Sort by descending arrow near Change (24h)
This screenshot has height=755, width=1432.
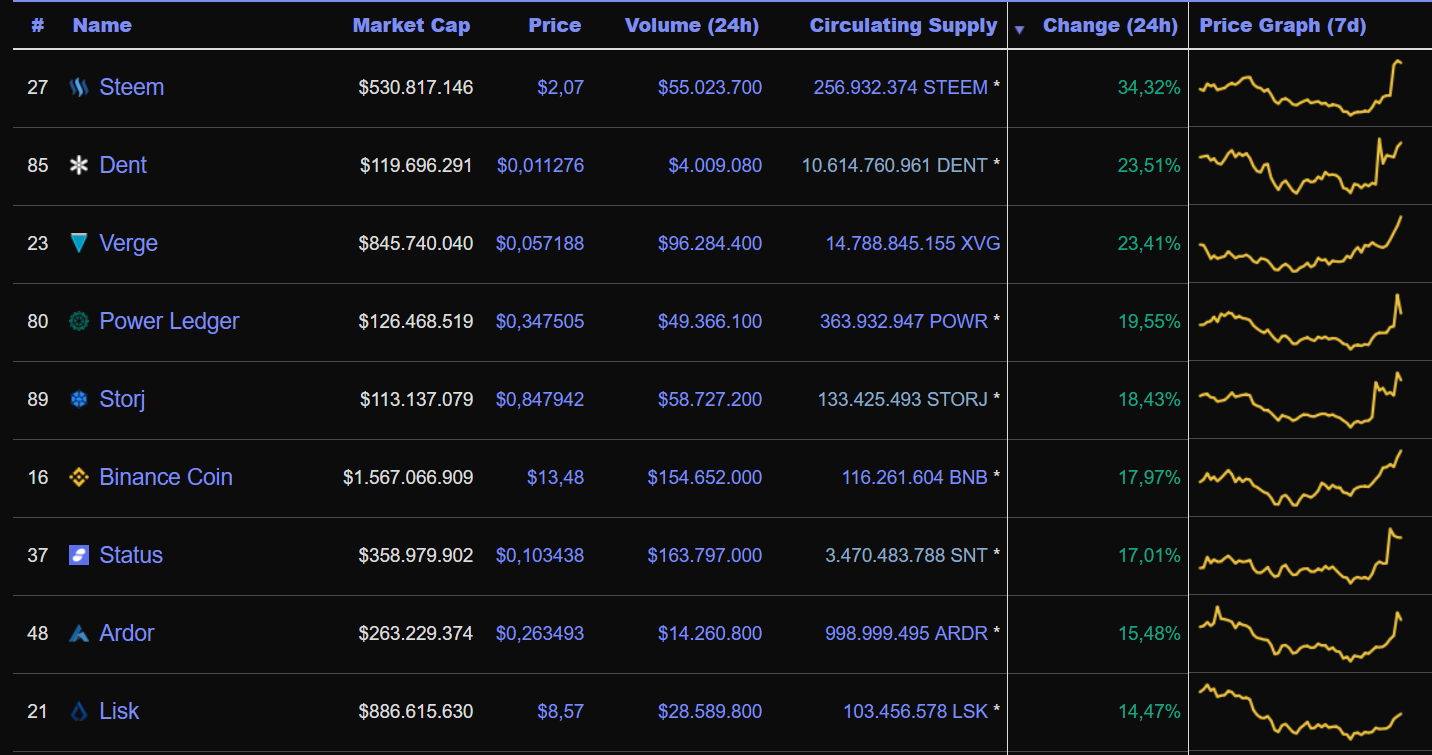(1019, 30)
